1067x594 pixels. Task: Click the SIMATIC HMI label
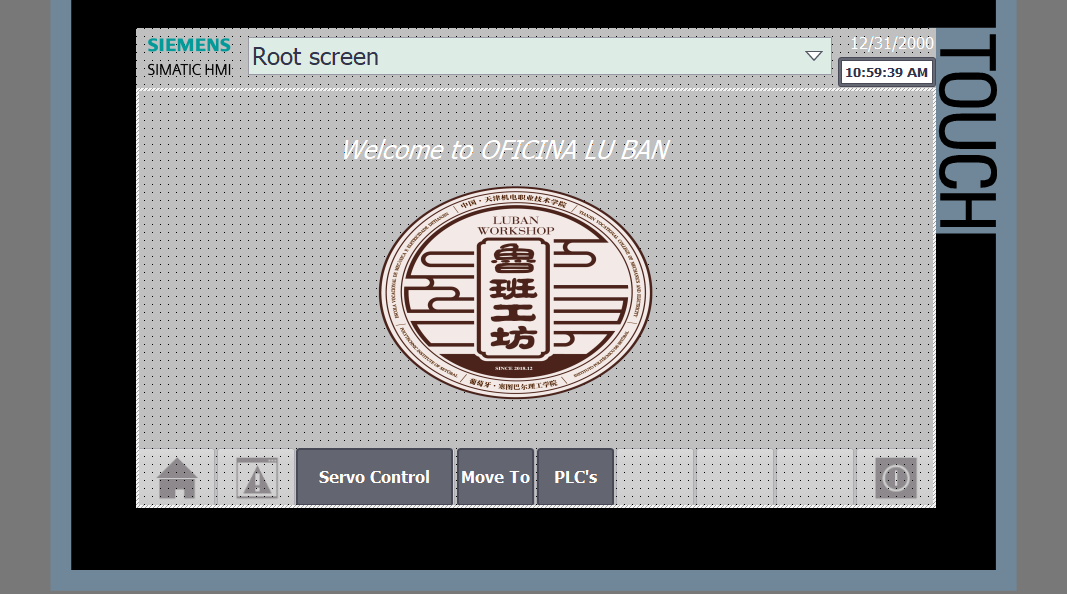pos(189,69)
